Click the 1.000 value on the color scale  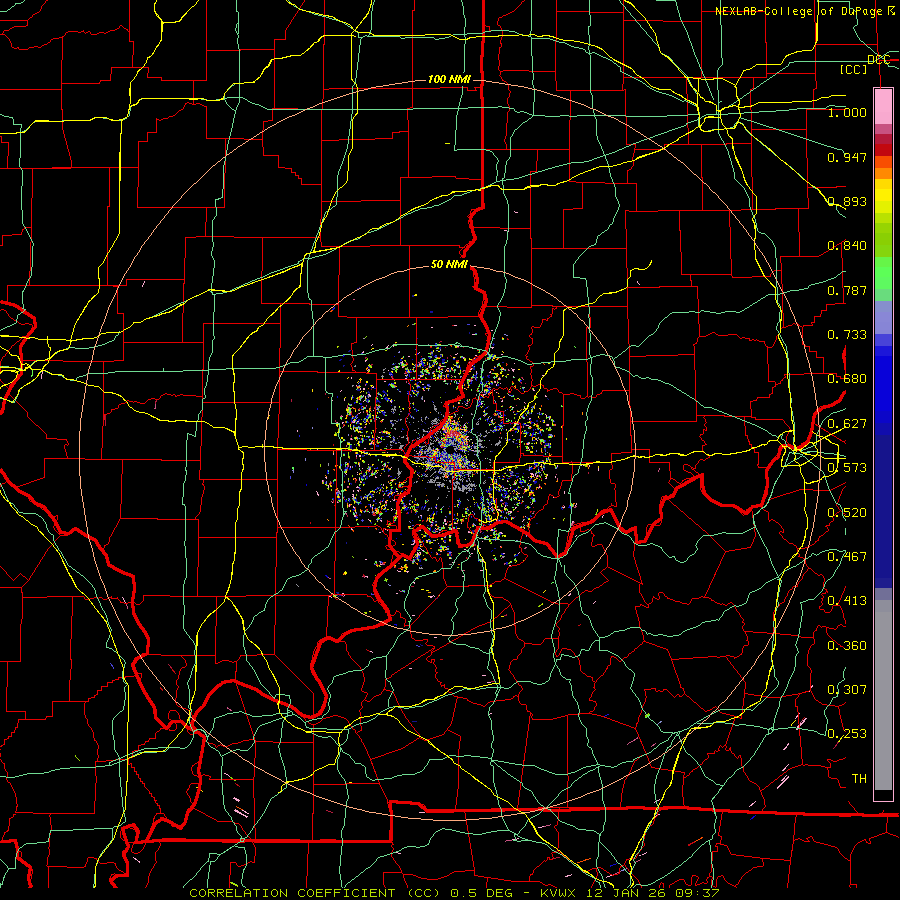pos(847,112)
